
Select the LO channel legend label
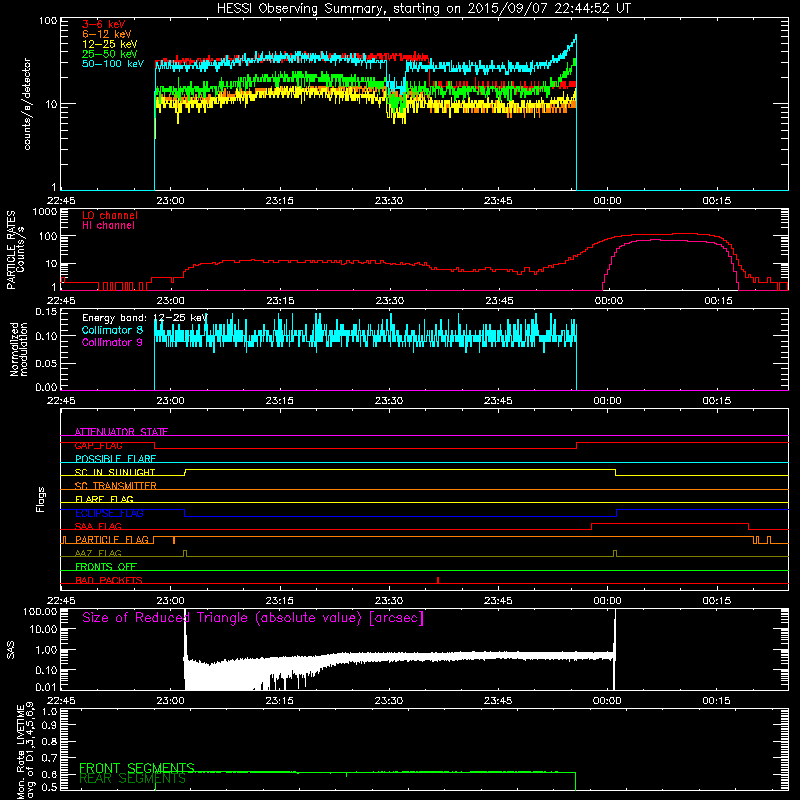(110, 215)
